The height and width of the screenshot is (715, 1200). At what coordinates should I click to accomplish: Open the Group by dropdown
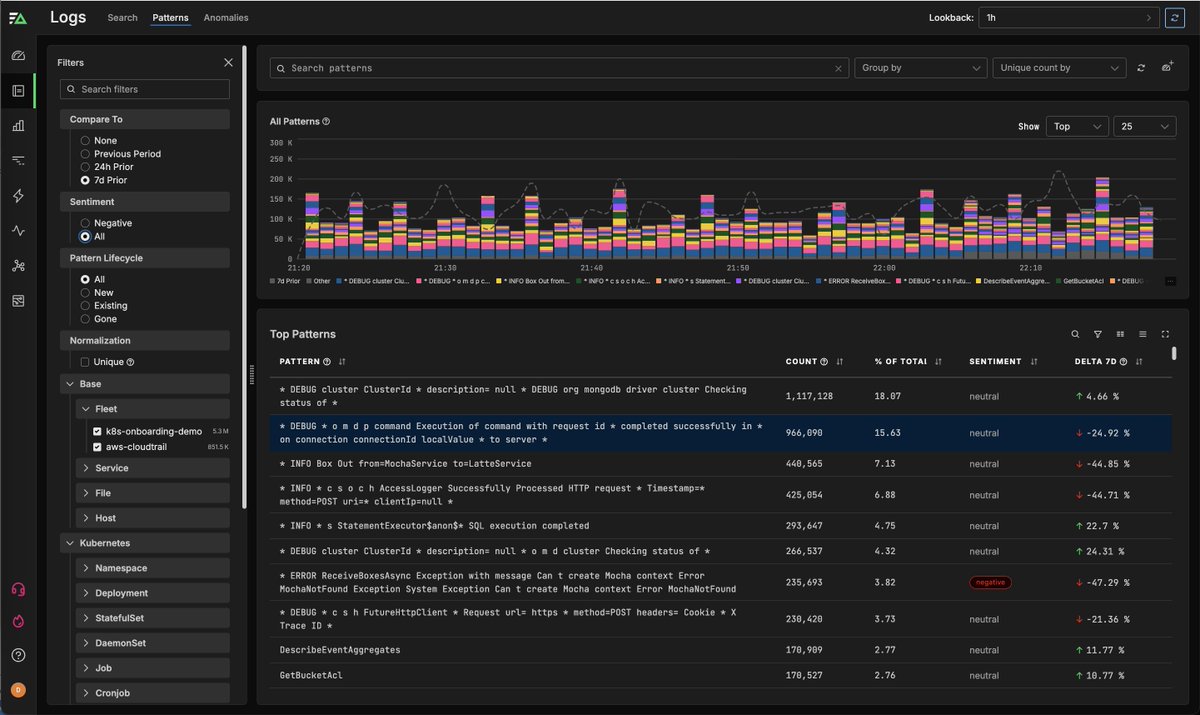pos(921,68)
